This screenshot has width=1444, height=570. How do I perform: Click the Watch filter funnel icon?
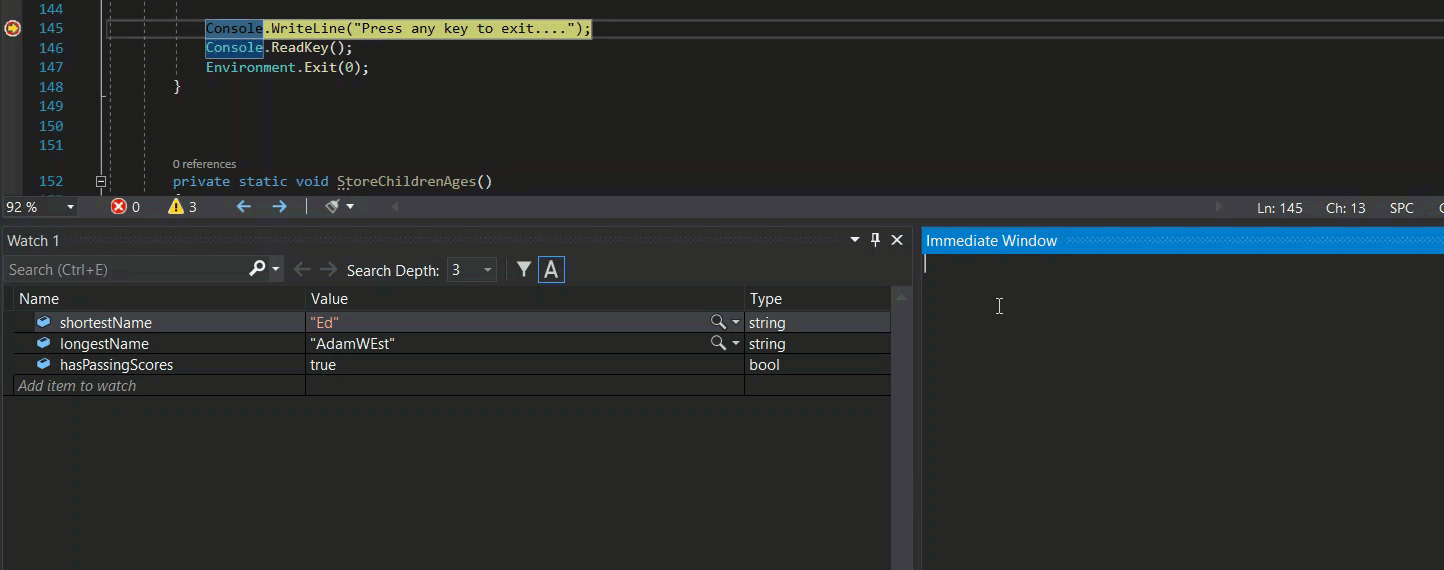[523, 270]
